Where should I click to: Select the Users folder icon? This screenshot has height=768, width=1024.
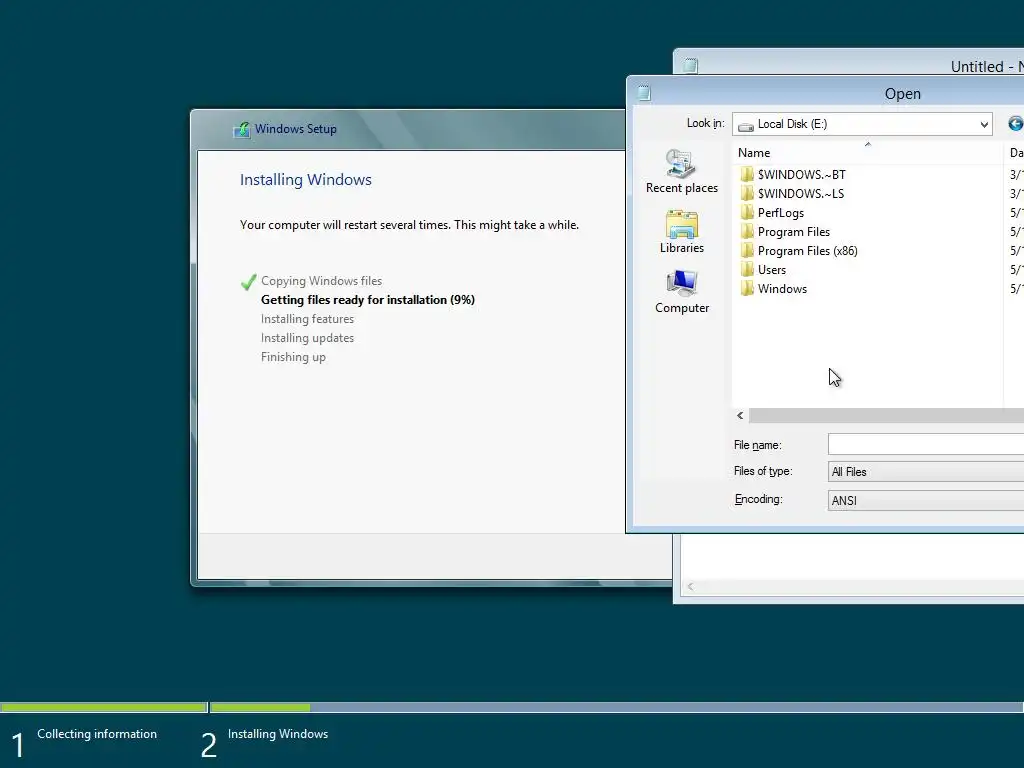tap(747, 269)
